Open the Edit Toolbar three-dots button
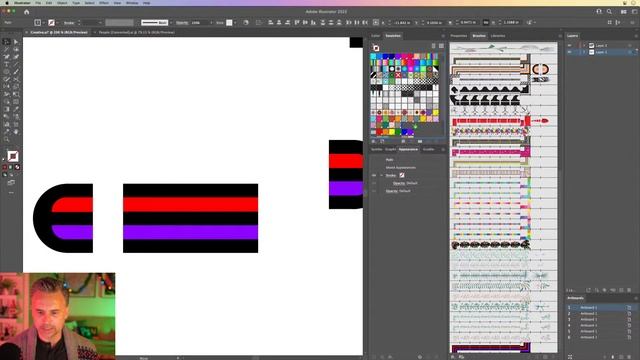 click(11, 192)
